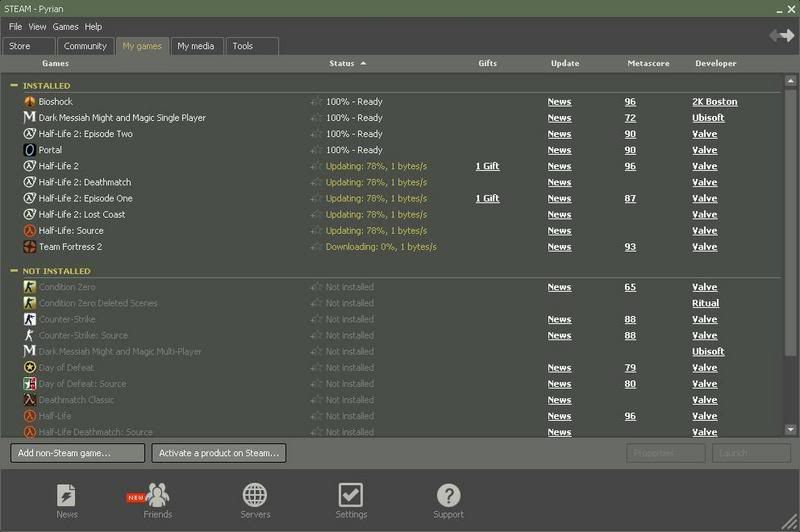800x532 pixels.
Task: Collapse the NOT INSTALLED games section
Action: (x=14, y=270)
